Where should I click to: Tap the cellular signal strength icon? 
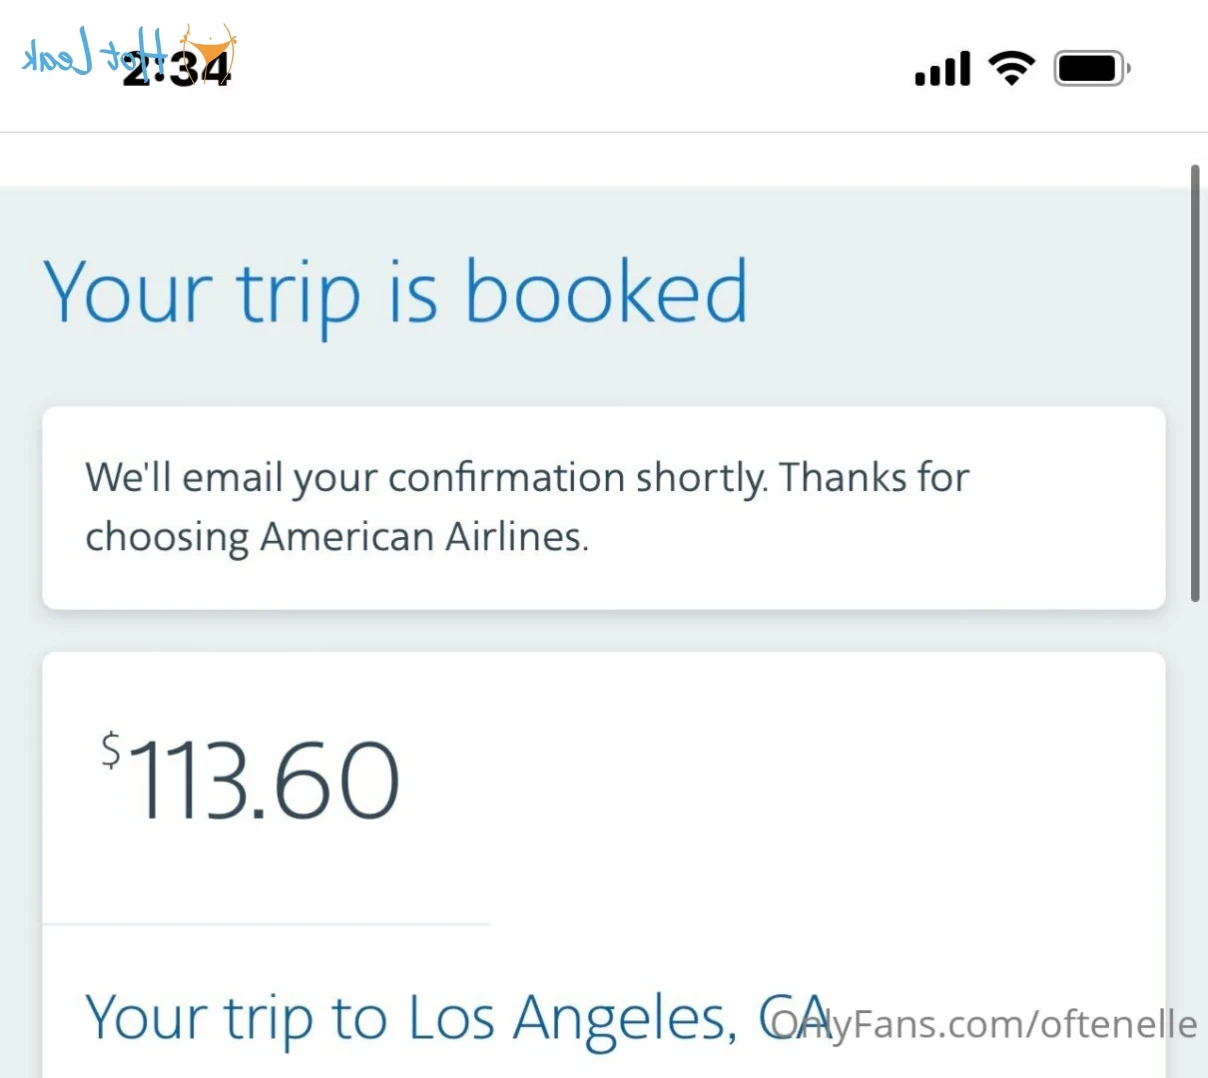tap(942, 69)
